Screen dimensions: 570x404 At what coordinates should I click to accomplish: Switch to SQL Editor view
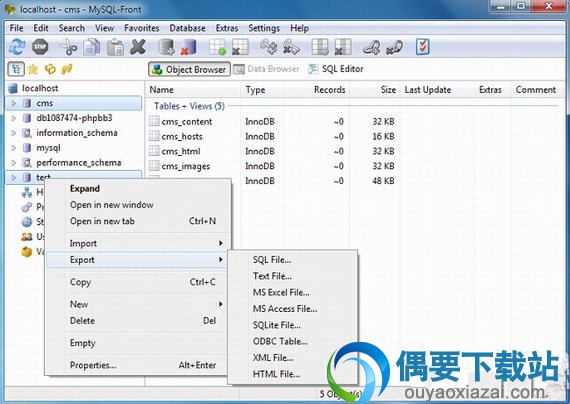336,69
